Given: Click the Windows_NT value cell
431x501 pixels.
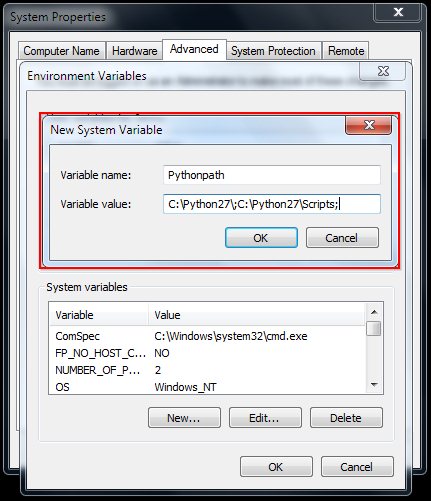Looking at the screenshot, I should pos(185,387).
